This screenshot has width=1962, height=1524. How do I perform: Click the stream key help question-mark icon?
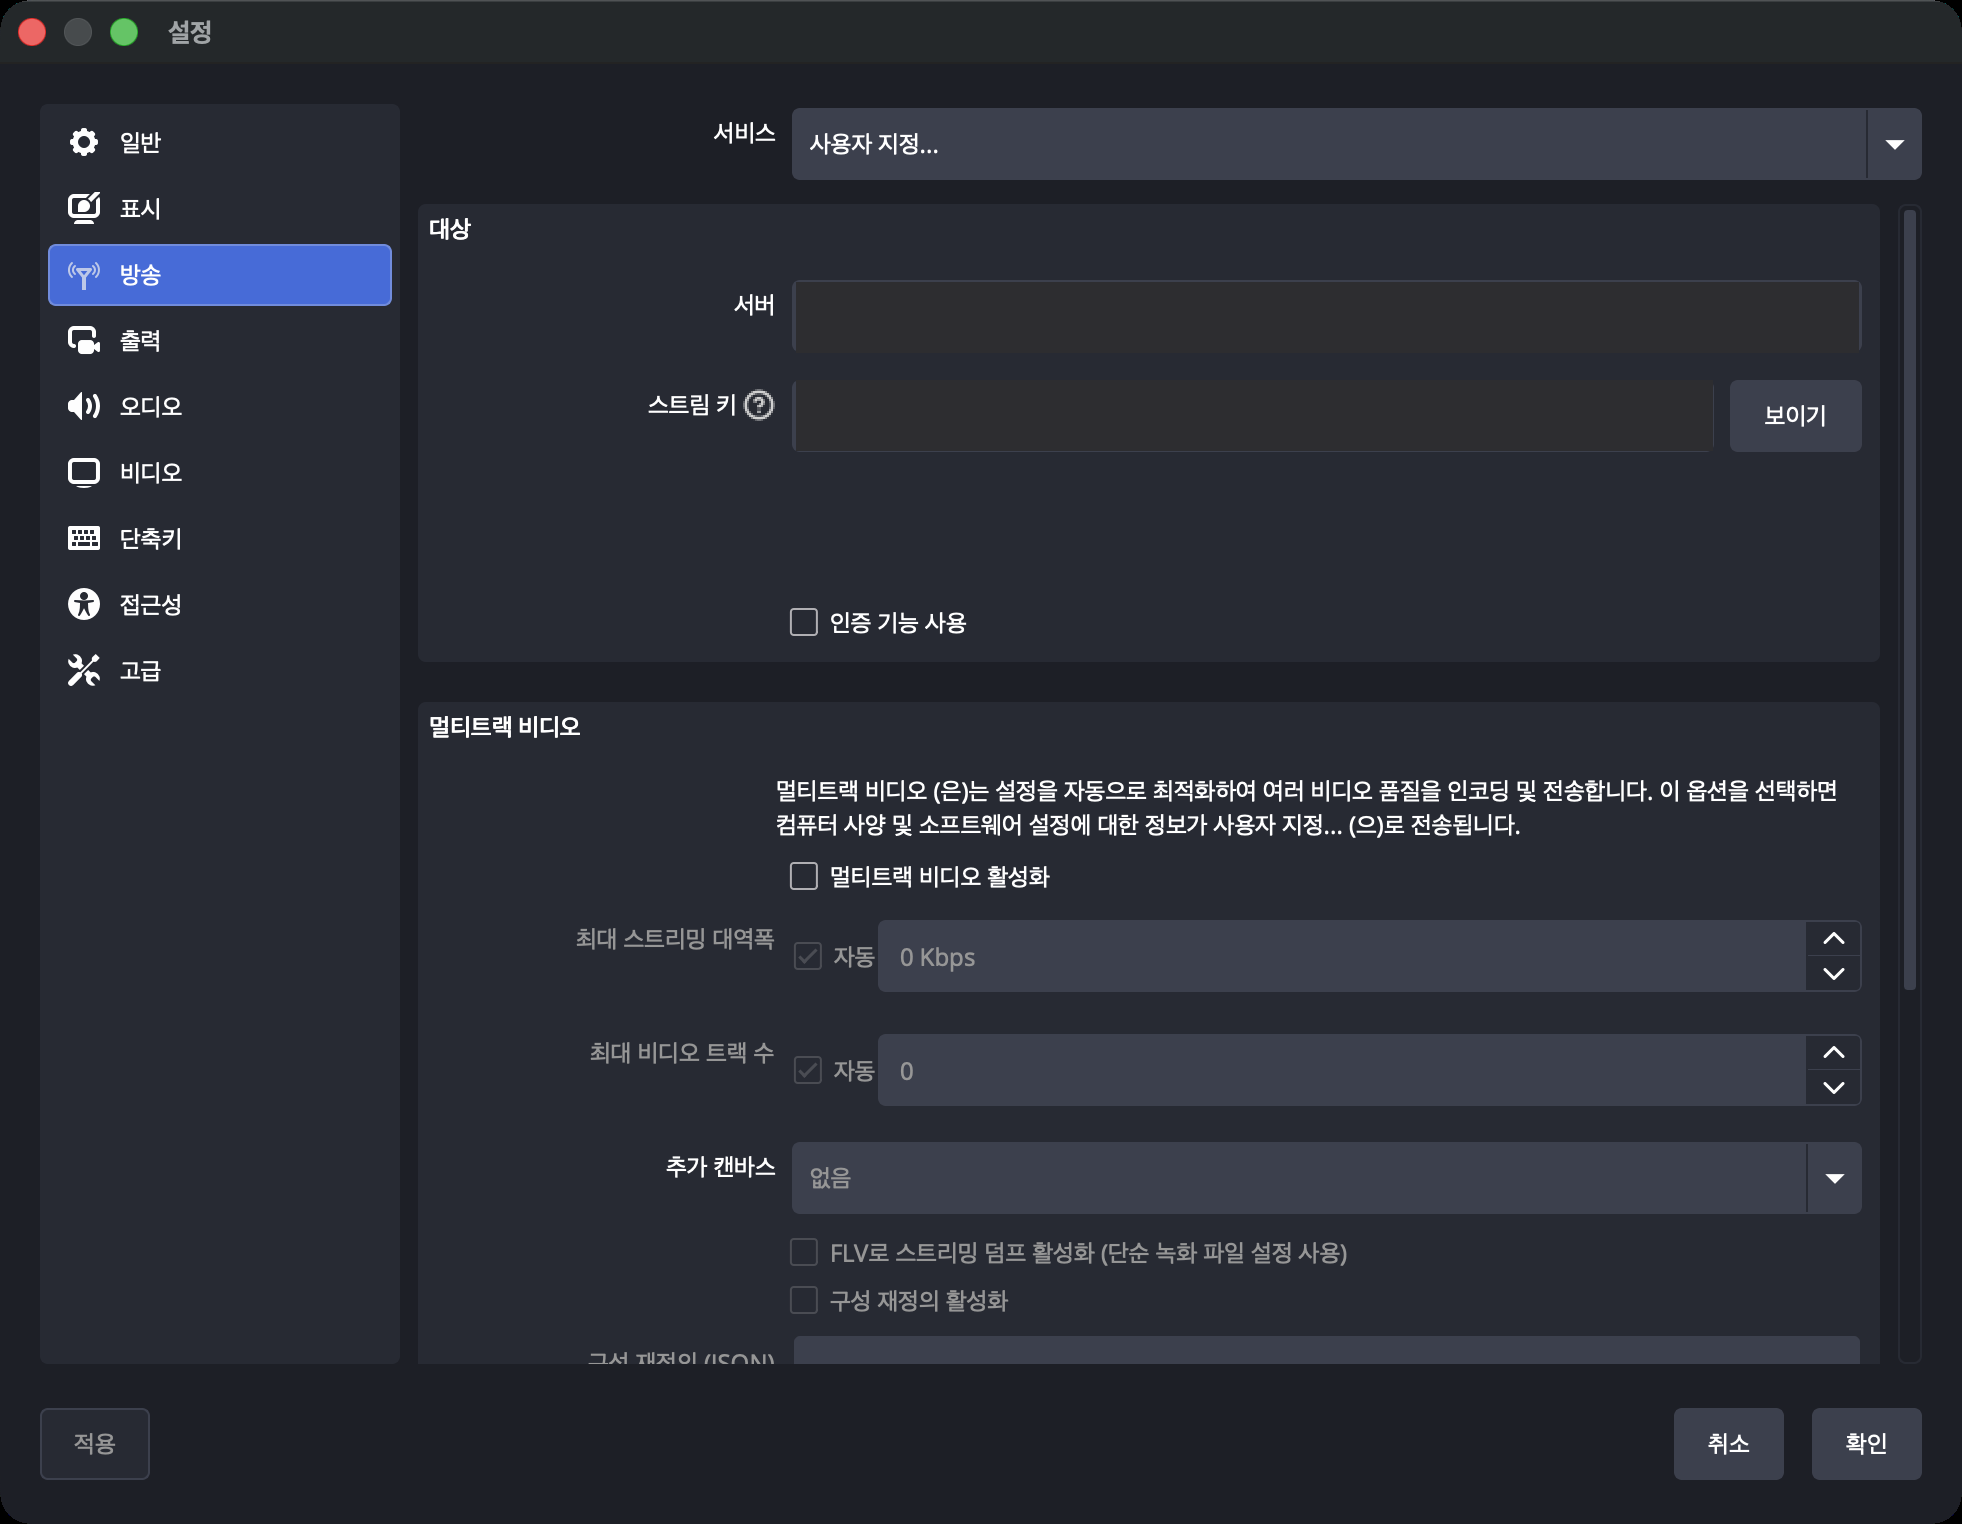760,405
